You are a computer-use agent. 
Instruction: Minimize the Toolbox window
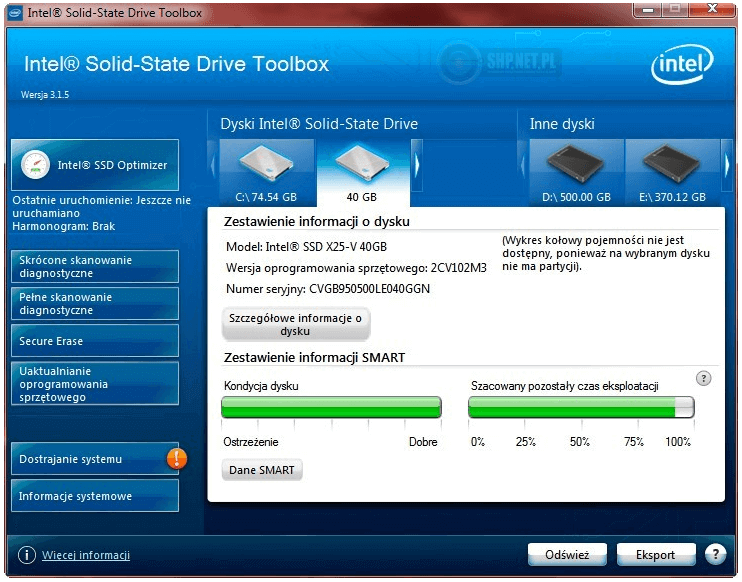(647, 9)
